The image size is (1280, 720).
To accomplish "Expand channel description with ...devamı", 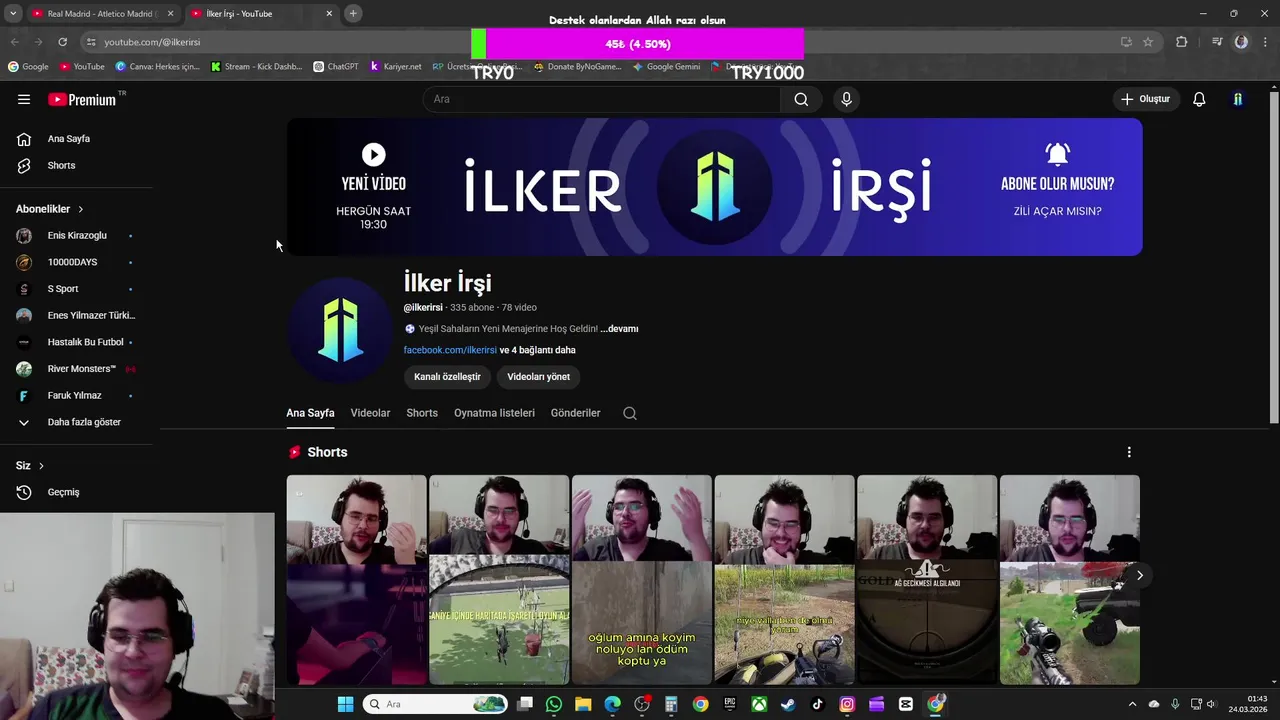I will point(619,329).
